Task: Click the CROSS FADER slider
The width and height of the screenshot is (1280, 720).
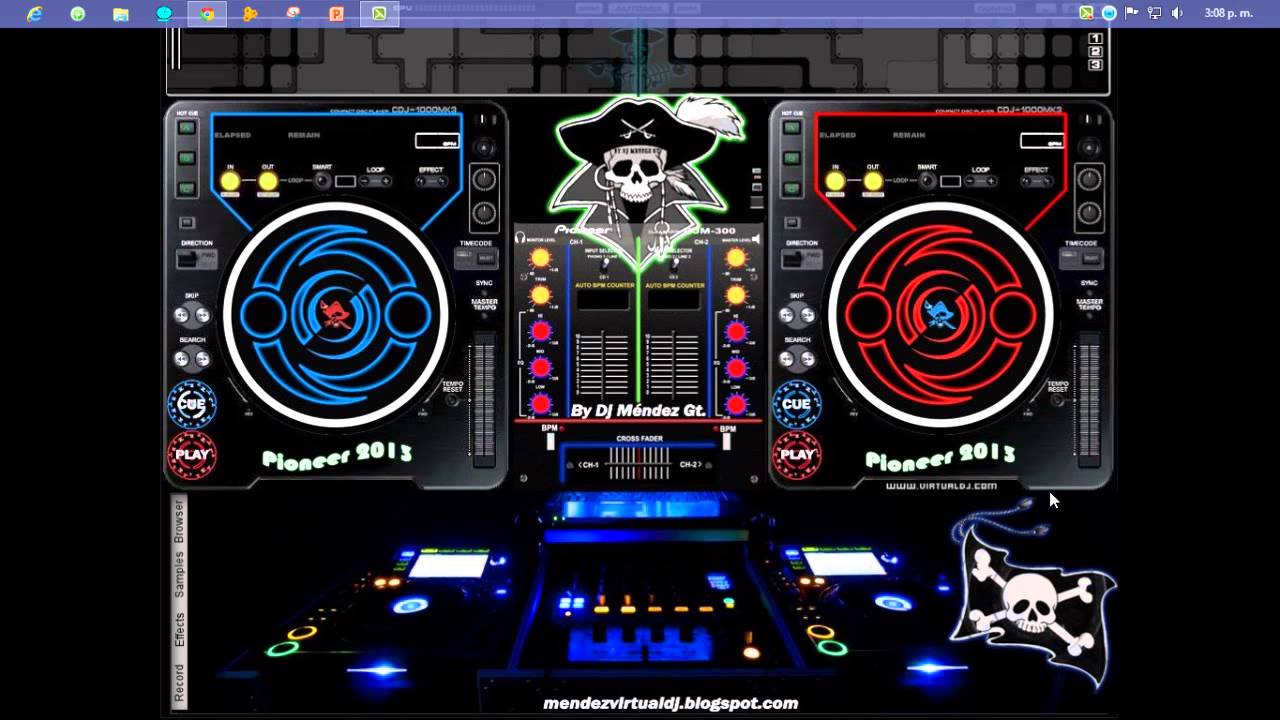Action: pos(639,463)
